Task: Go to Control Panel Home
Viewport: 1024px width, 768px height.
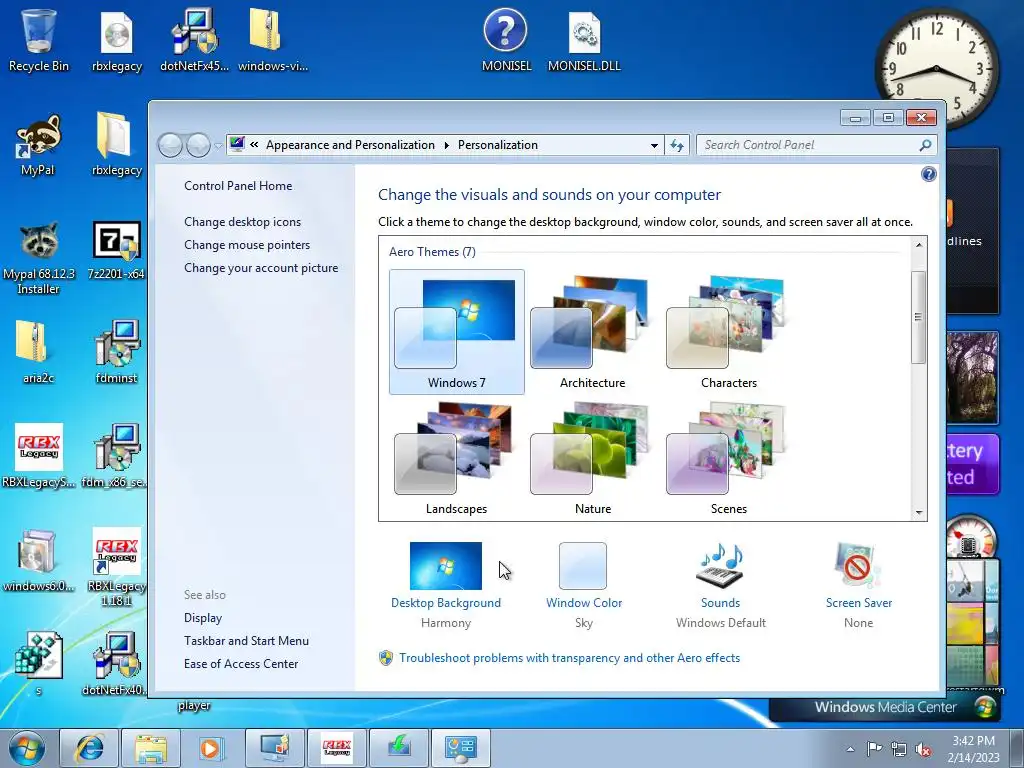Action: 238,186
